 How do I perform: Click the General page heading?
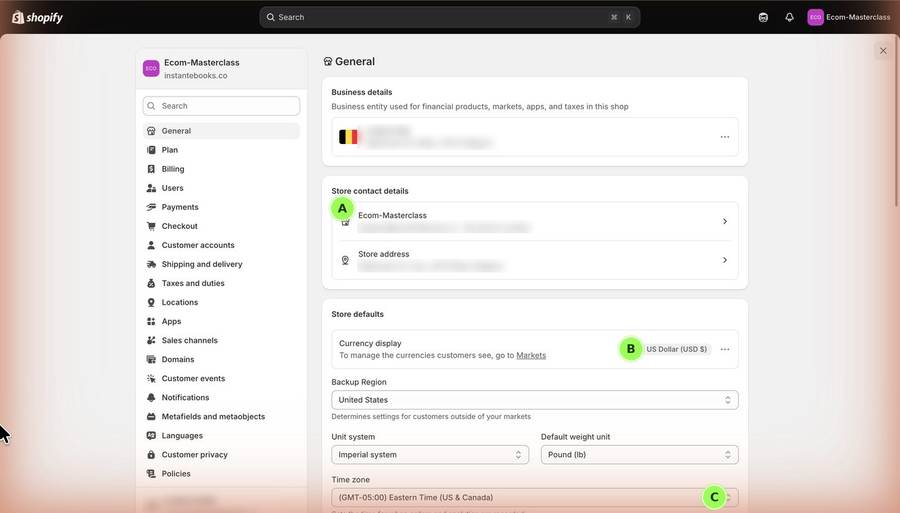point(355,61)
